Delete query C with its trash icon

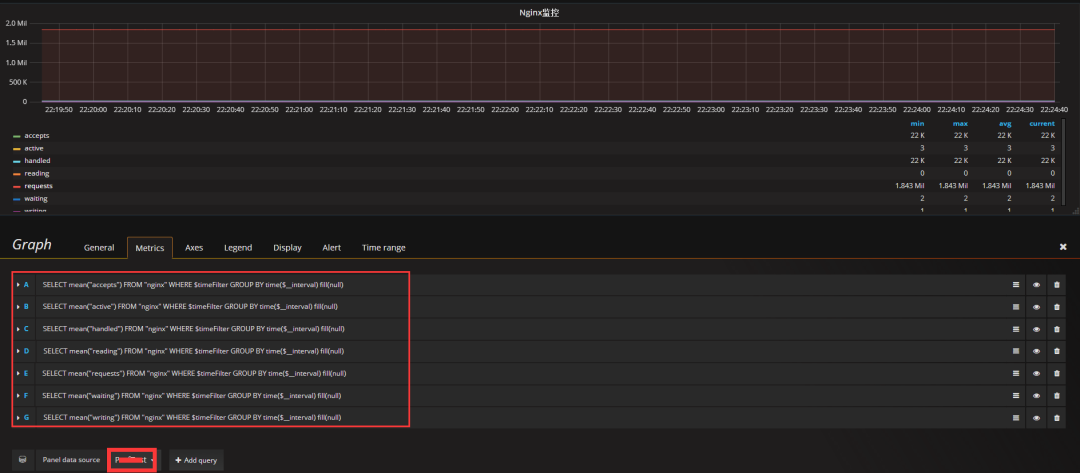coord(1057,329)
